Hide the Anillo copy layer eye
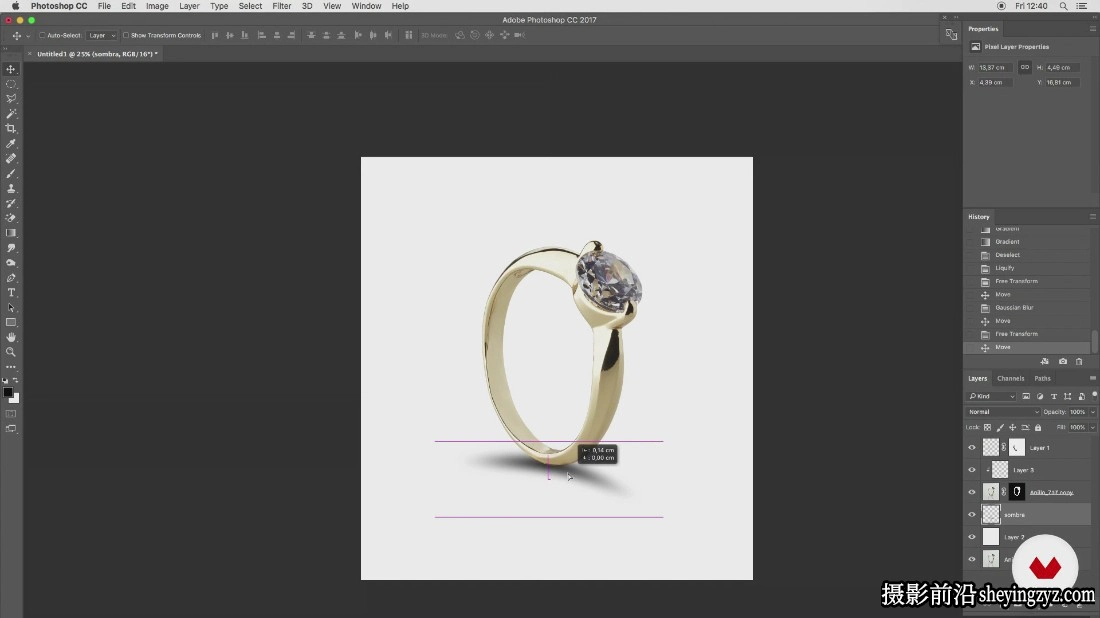The width and height of the screenshot is (1100, 618). pyautogui.click(x=972, y=492)
